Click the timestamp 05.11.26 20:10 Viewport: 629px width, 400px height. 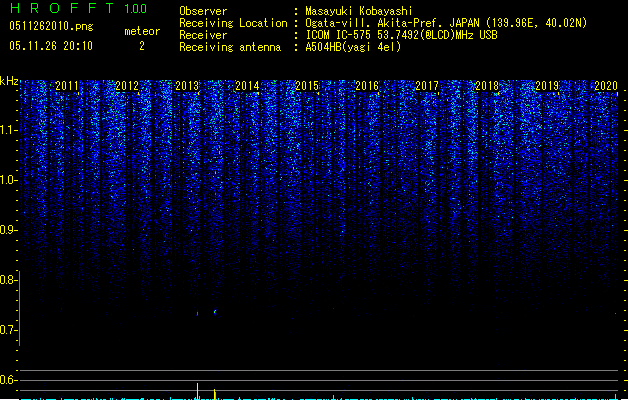tap(51, 46)
